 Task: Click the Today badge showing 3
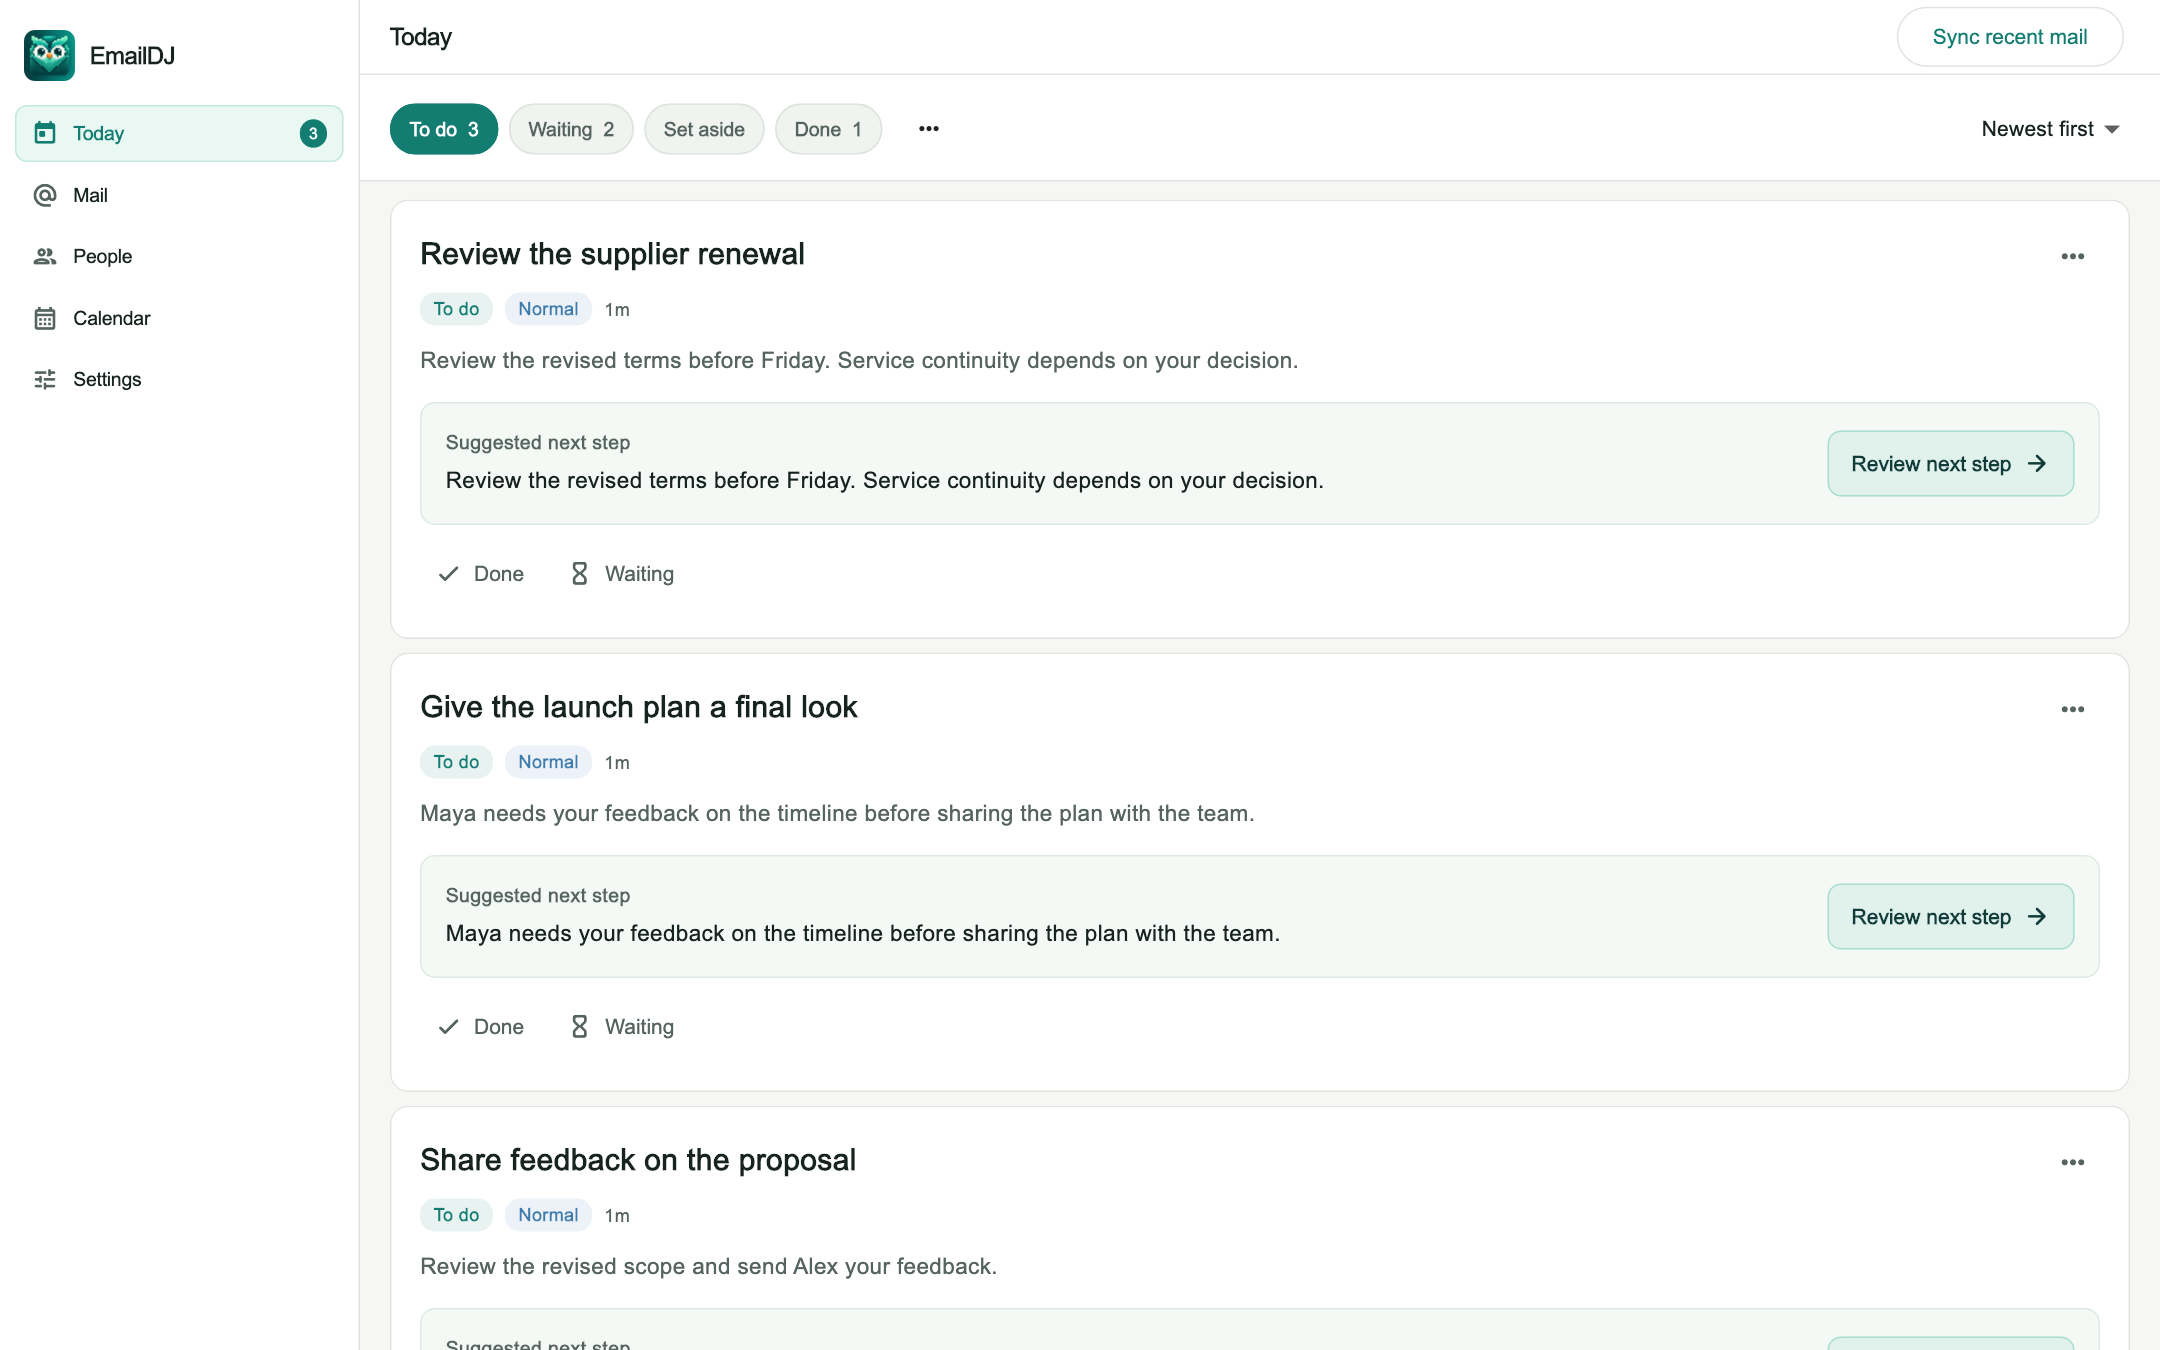point(313,133)
